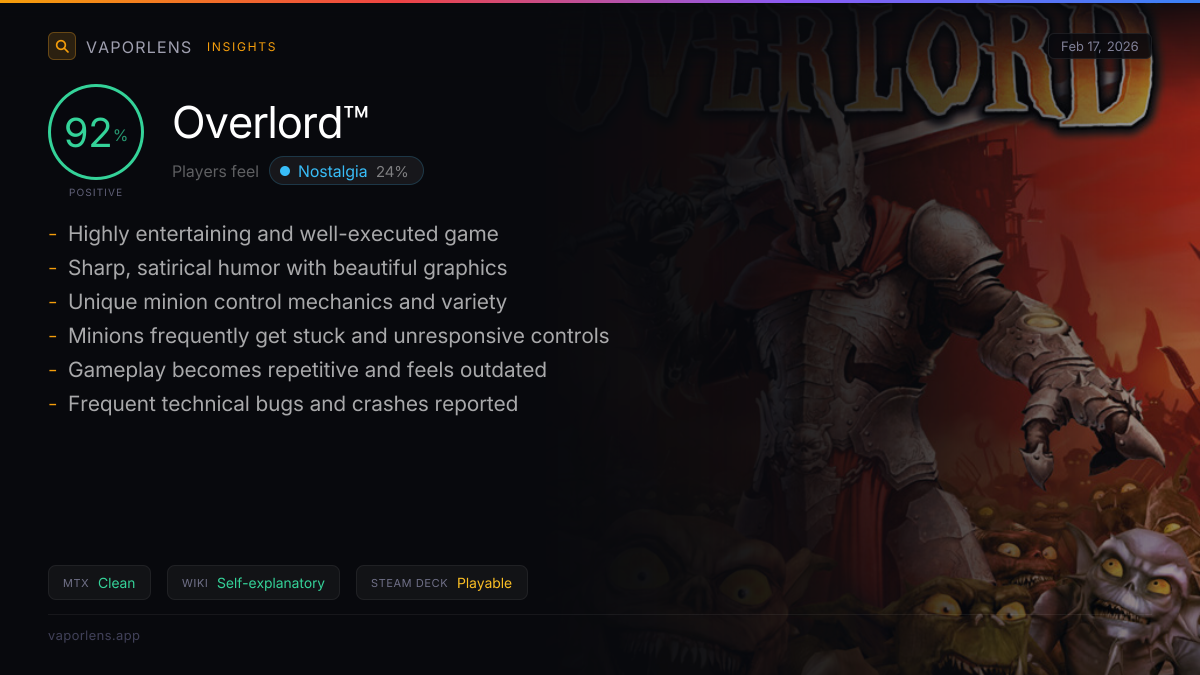Click the VAPORLENS brand name
The height and width of the screenshot is (675, 1200).
139,47
